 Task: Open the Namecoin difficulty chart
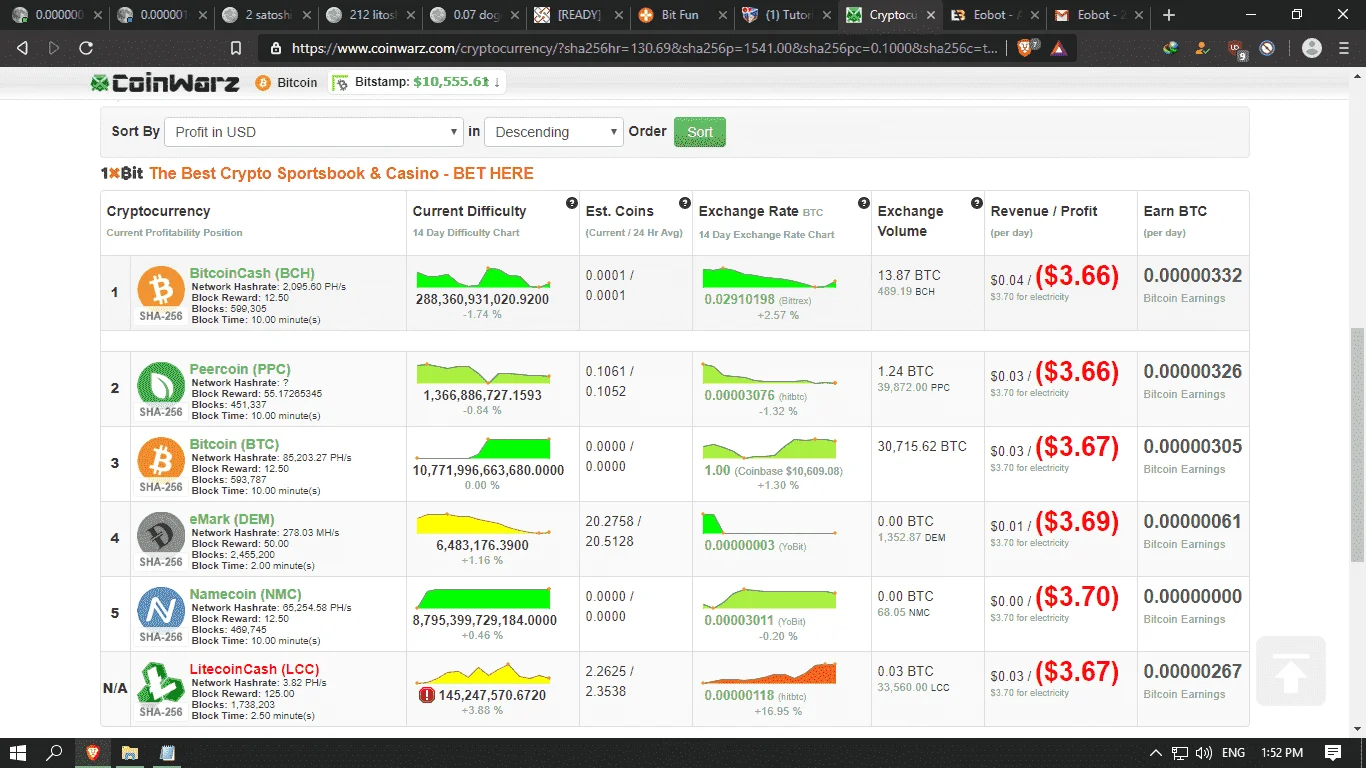(x=484, y=598)
